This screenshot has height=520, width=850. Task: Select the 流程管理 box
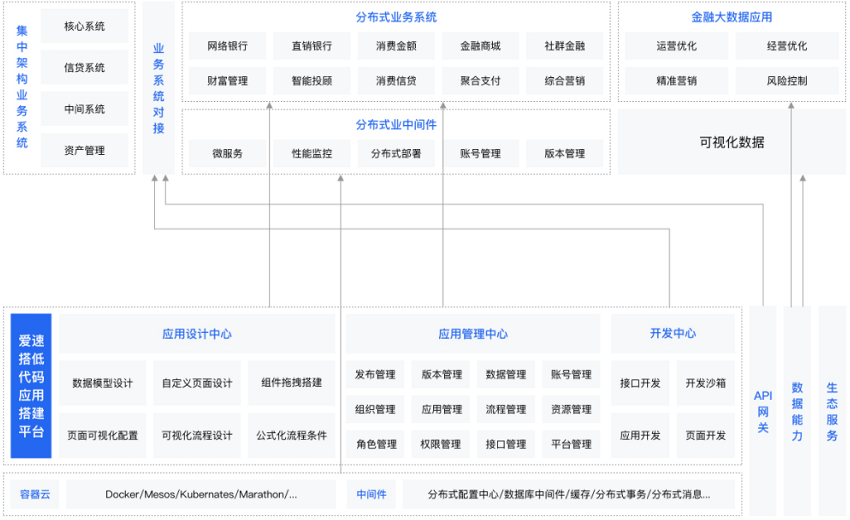click(x=506, y=409)
